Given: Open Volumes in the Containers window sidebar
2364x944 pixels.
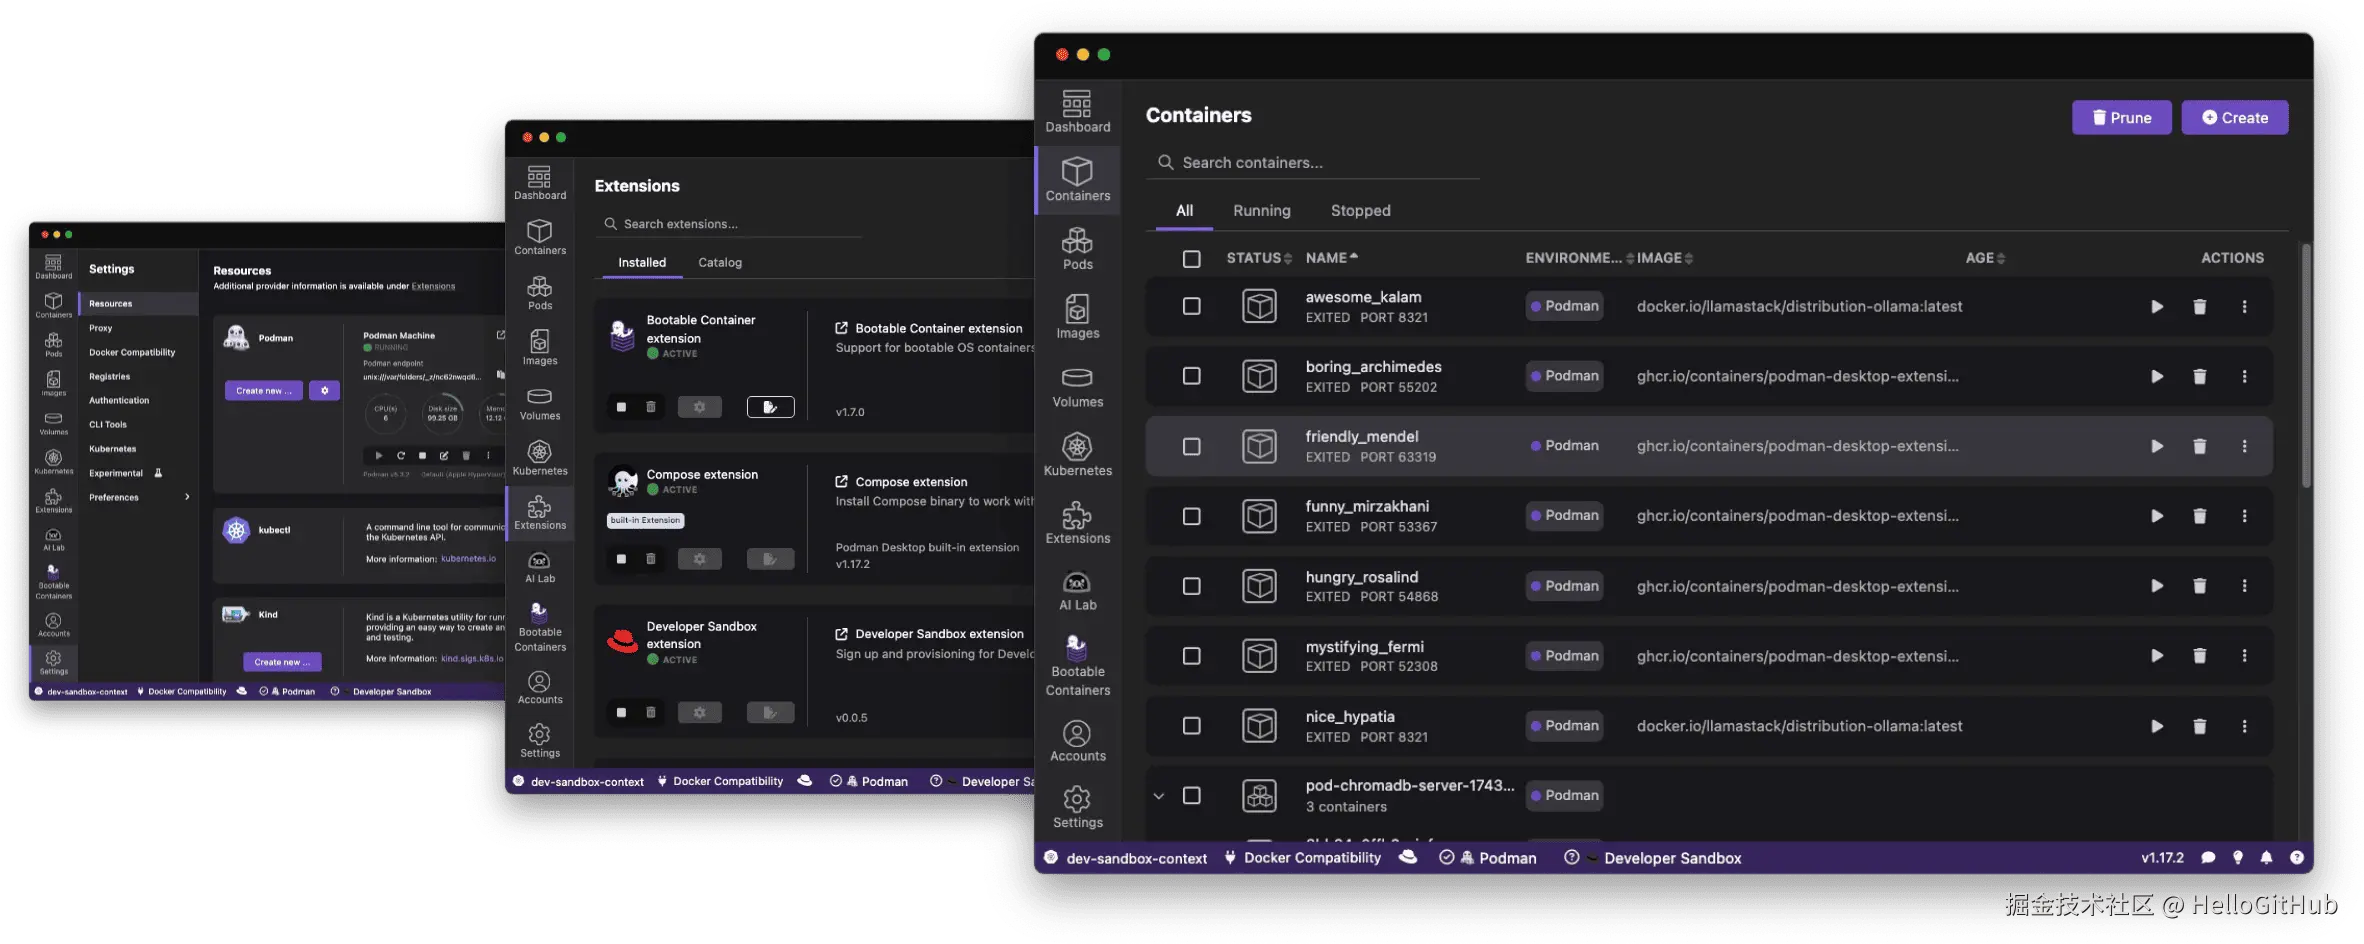Looking at the screenshot, I should coord(1077,386).
